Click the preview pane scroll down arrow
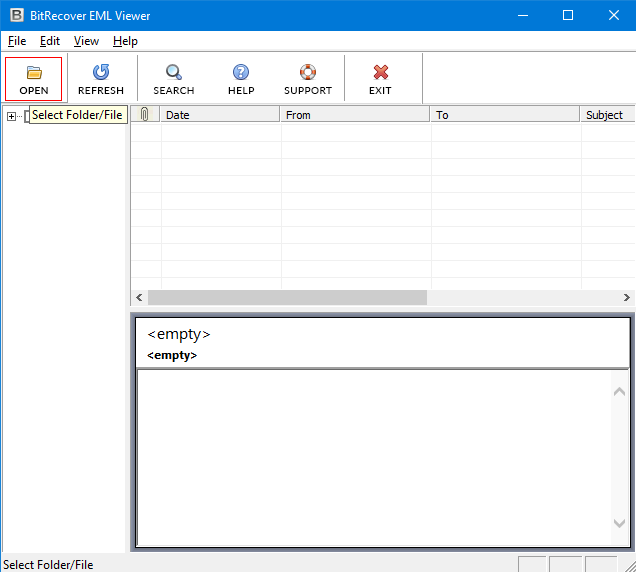 tap(619, 523)
